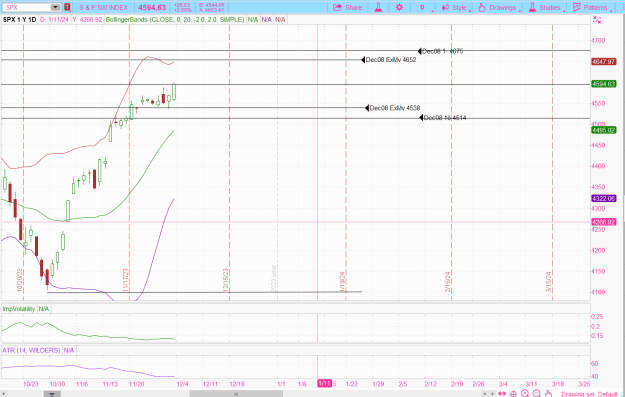The width and height of the screenshot is (625, 397).
Task: Open the Drawings menu
Action: click(x=498, y=8)
